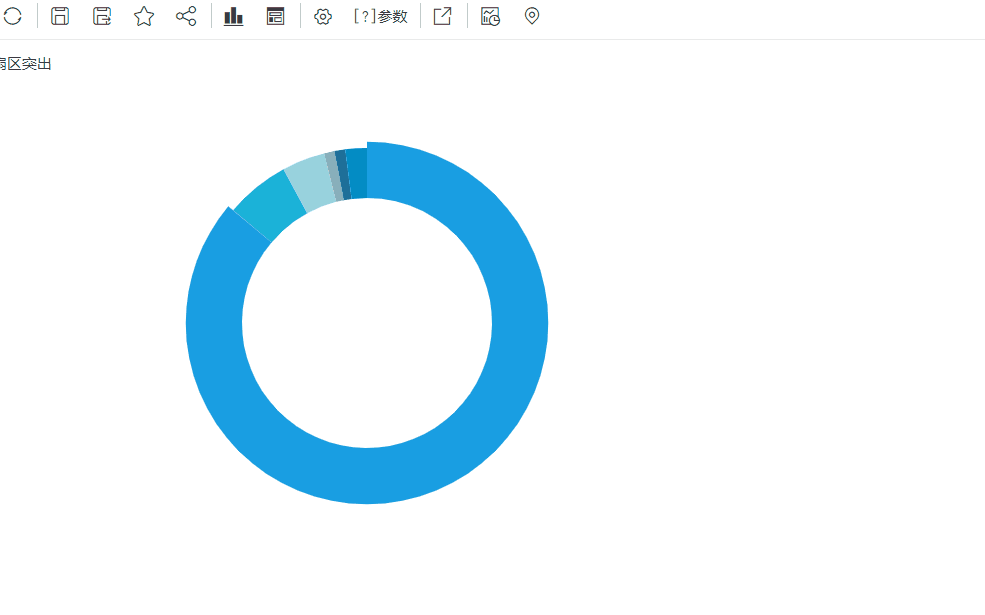The height and width of the screenshot is (615, 985).
Task: Click the refresh icon in the toolbar
Action: point(12,16)
